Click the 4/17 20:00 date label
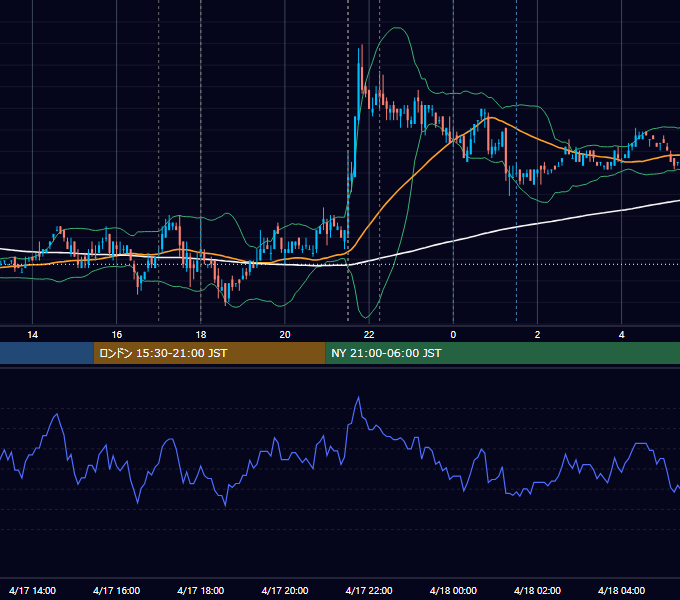Image resolution: width=680 pixels, height=600 pixels. [x=285, y=590]
